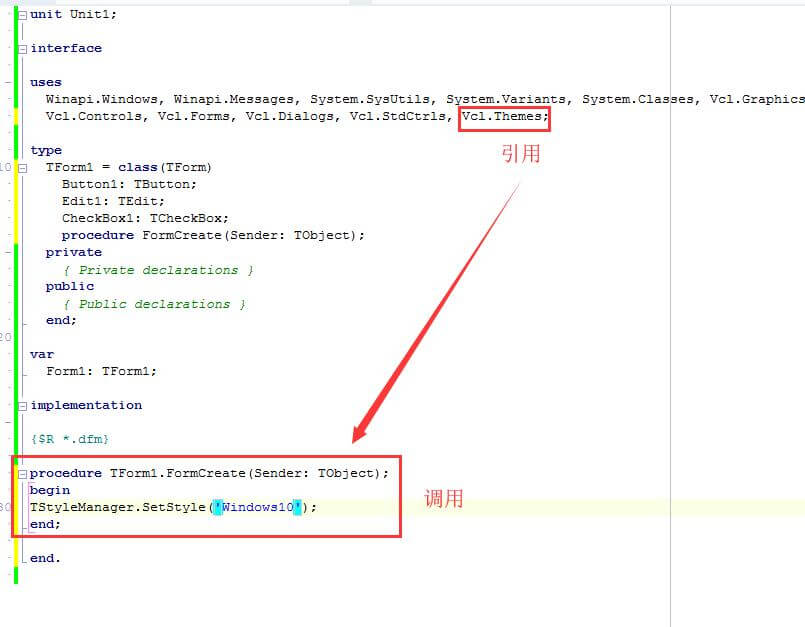Click the final 'end.' statement
The width and height of the screenshot is (805, 627).
(x=45, y=558)
